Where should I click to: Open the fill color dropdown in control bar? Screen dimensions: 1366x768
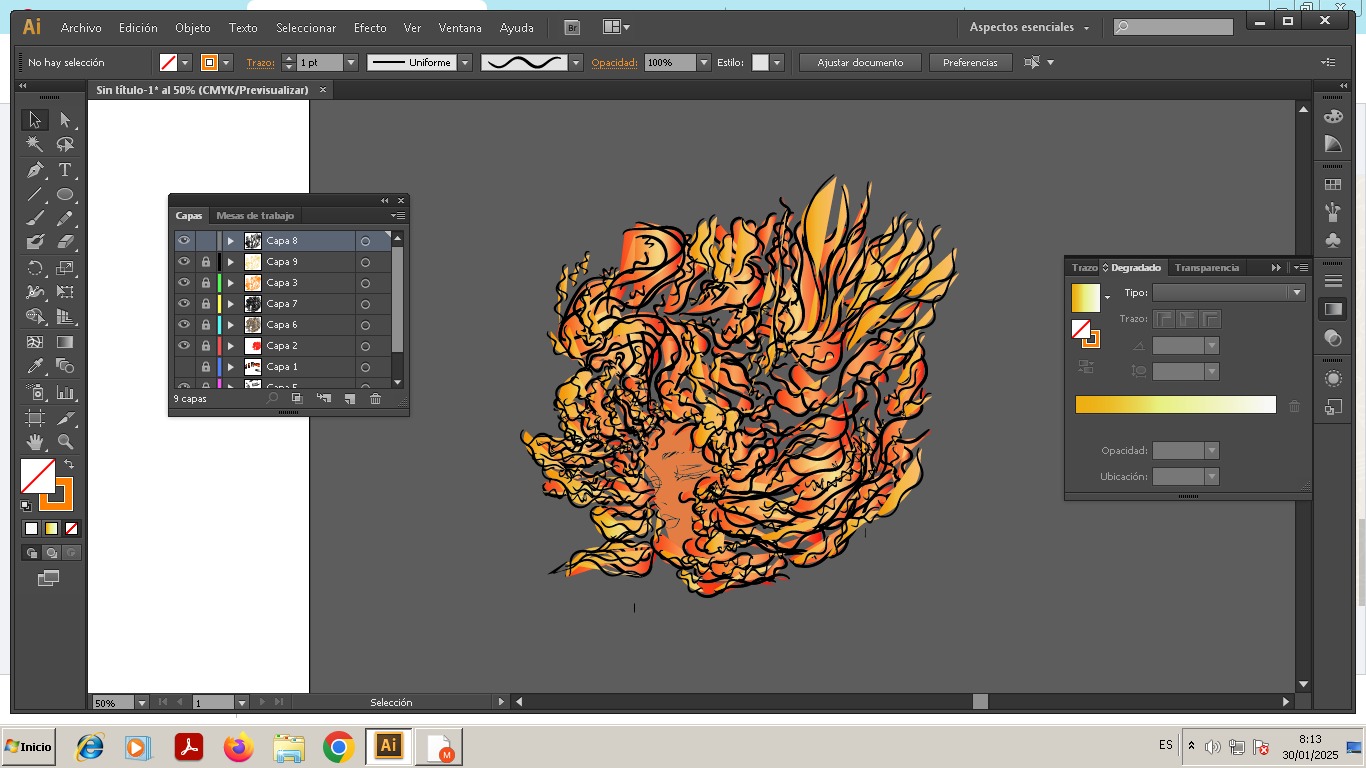point(185,63)
